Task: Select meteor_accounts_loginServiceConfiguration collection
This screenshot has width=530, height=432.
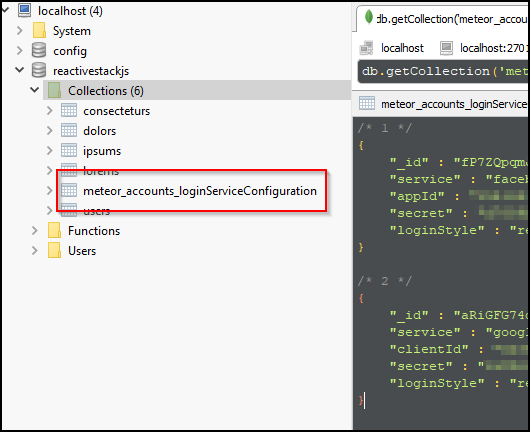Action: pyautogui.click(x=200, y=191)
